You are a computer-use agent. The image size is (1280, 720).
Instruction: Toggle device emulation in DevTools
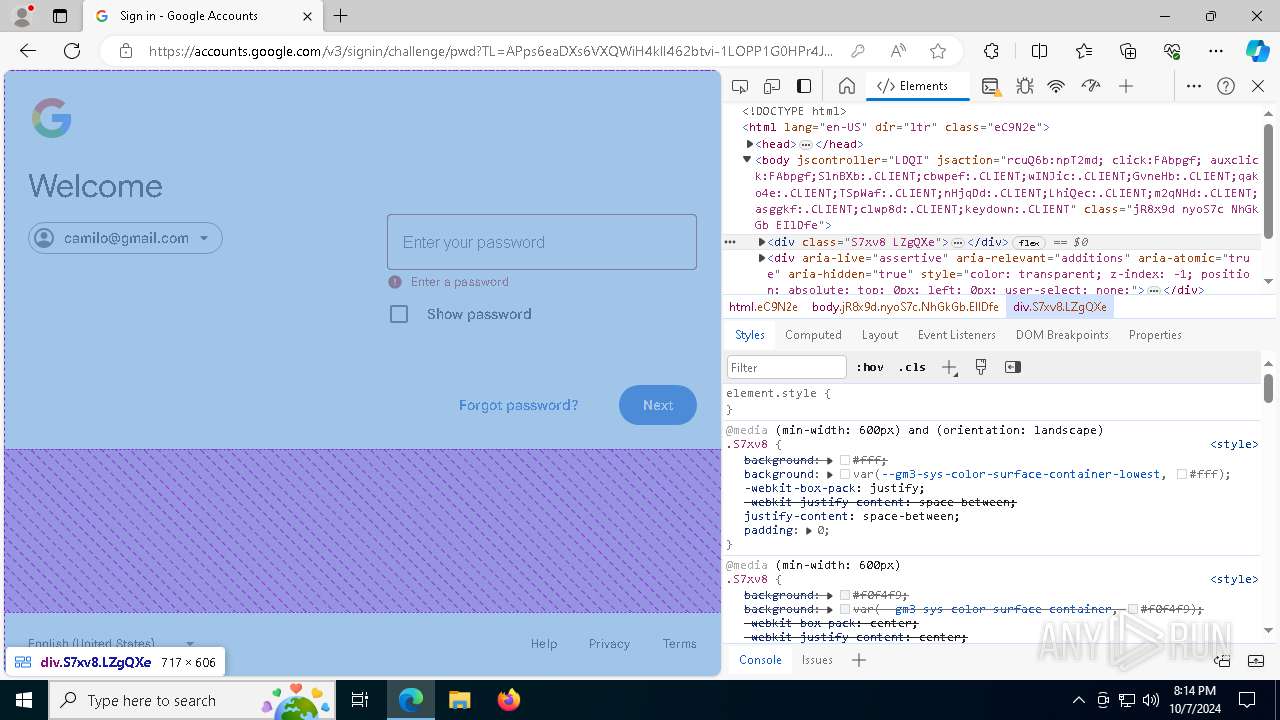click(772, 87)
